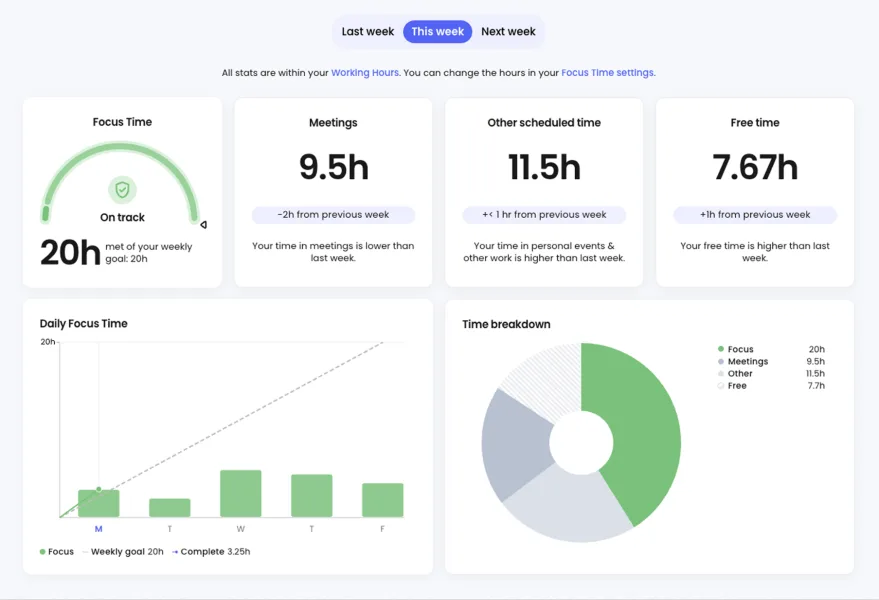Click the green Focus dot in the Daily Focus Time legend
Image resolution: width=879 pixels, height=600 pixels.
[40, 551]
